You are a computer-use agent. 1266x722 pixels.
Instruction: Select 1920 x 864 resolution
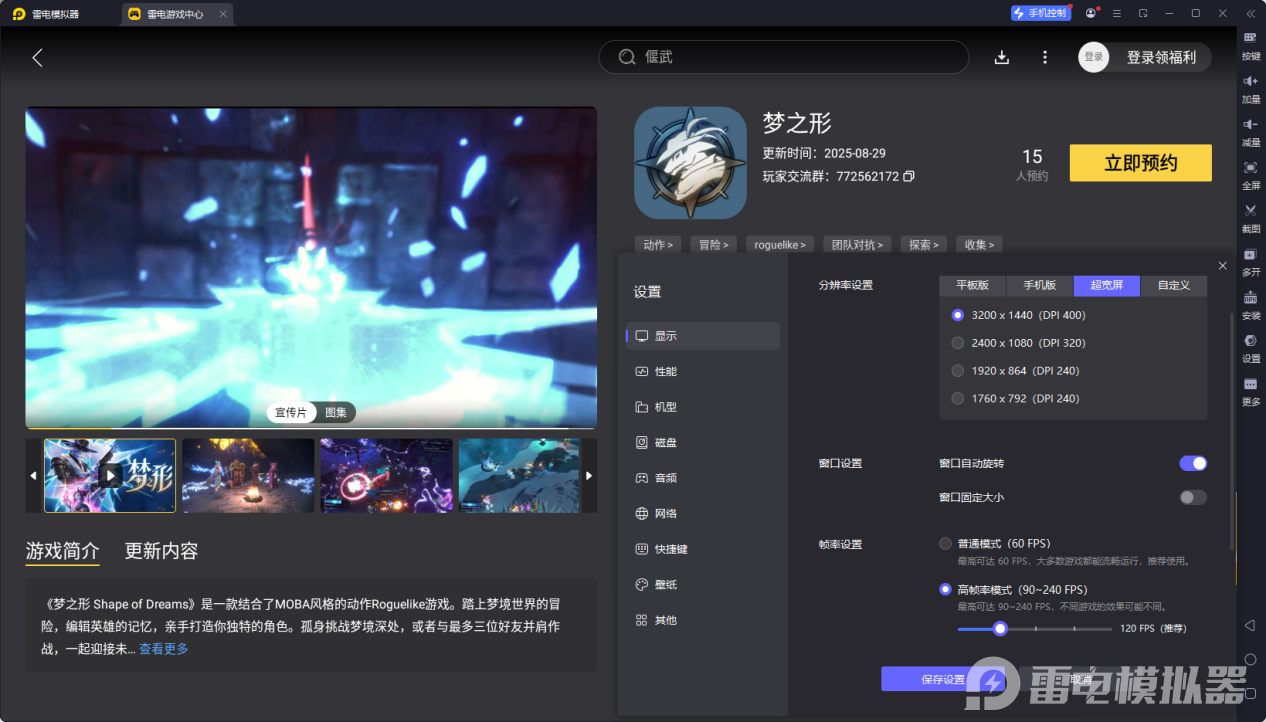[x=958, y=371]
